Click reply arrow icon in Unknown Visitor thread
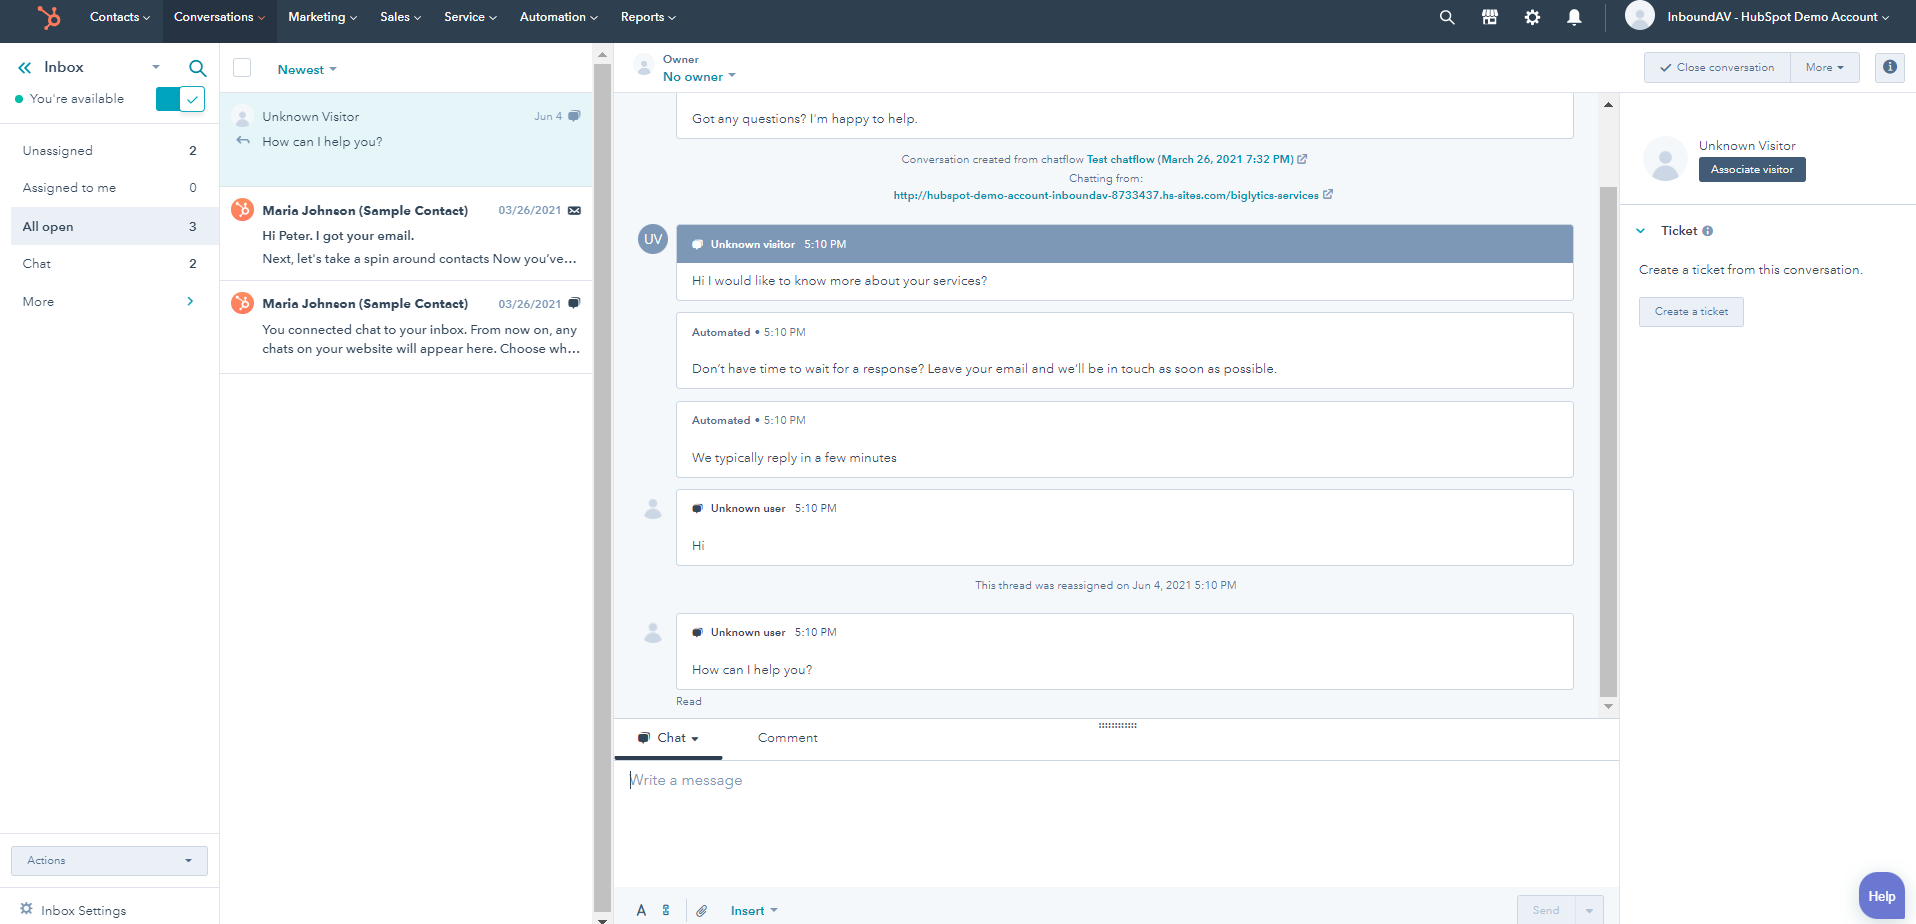1916x924 pixels. pos(242,141)
